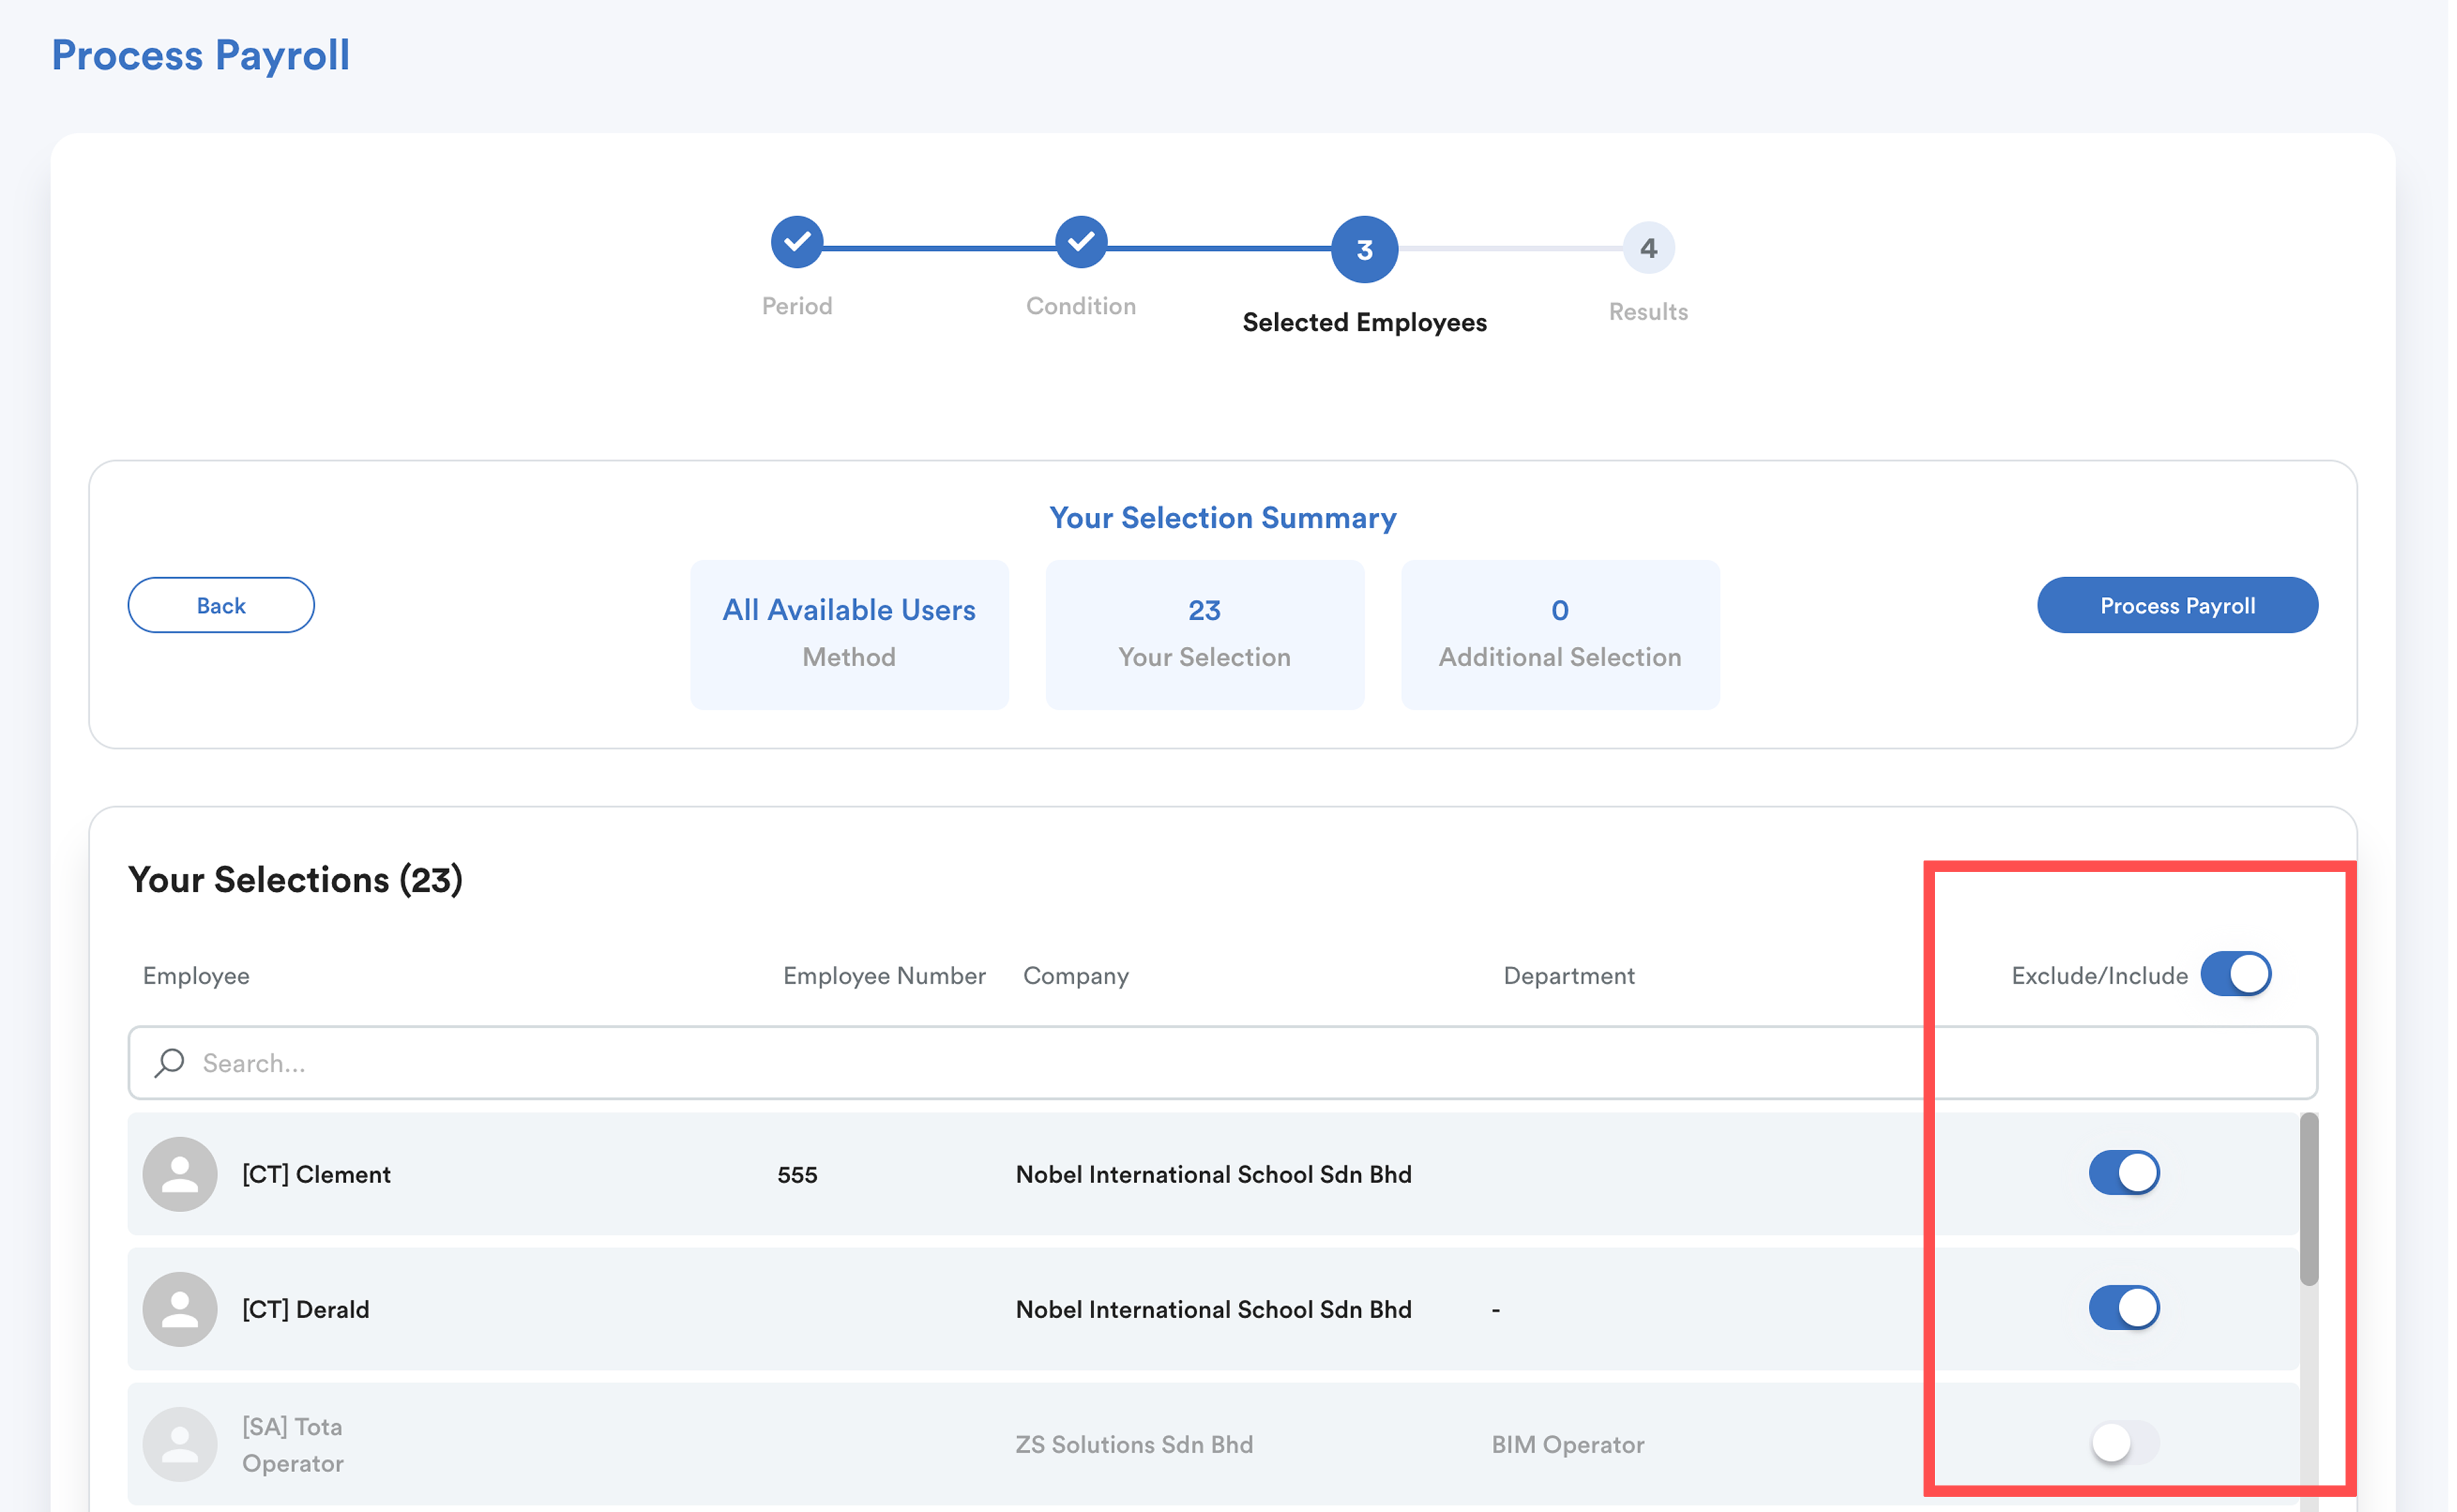Click the search magnifier icon
Viewport: 2457px width, 1512px height.
[x=170, y=1062]
